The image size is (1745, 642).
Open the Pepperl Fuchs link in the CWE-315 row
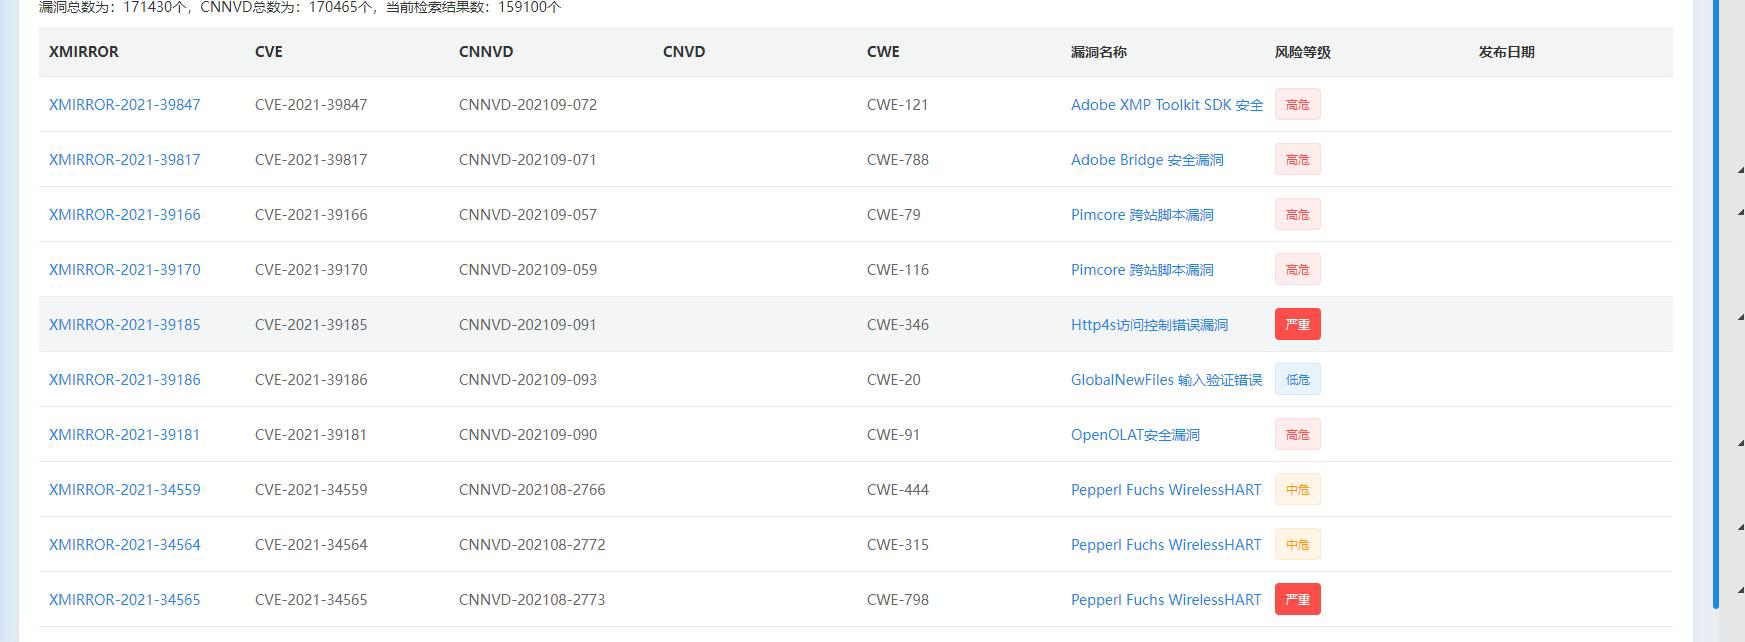point(1166,545)
